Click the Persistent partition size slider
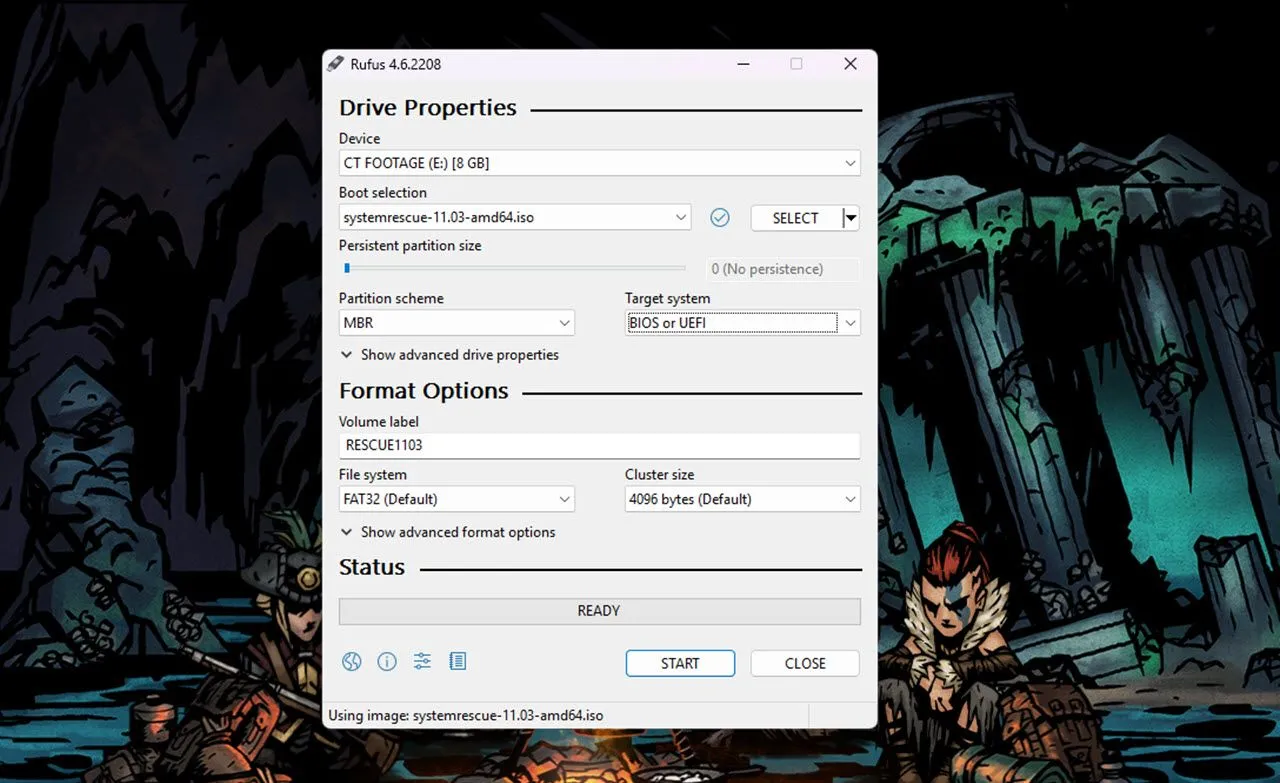This screenshot has width=1280, height=783. (513, 268)
